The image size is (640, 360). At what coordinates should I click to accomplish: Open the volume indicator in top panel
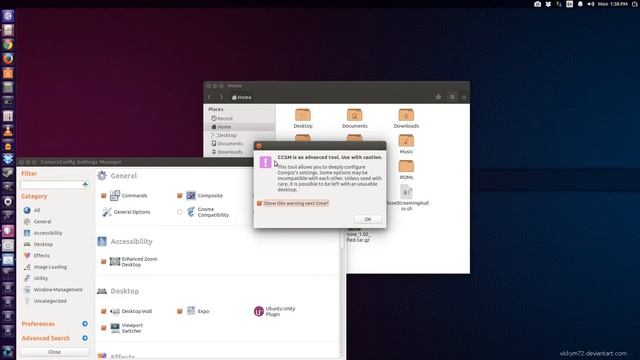591,4
